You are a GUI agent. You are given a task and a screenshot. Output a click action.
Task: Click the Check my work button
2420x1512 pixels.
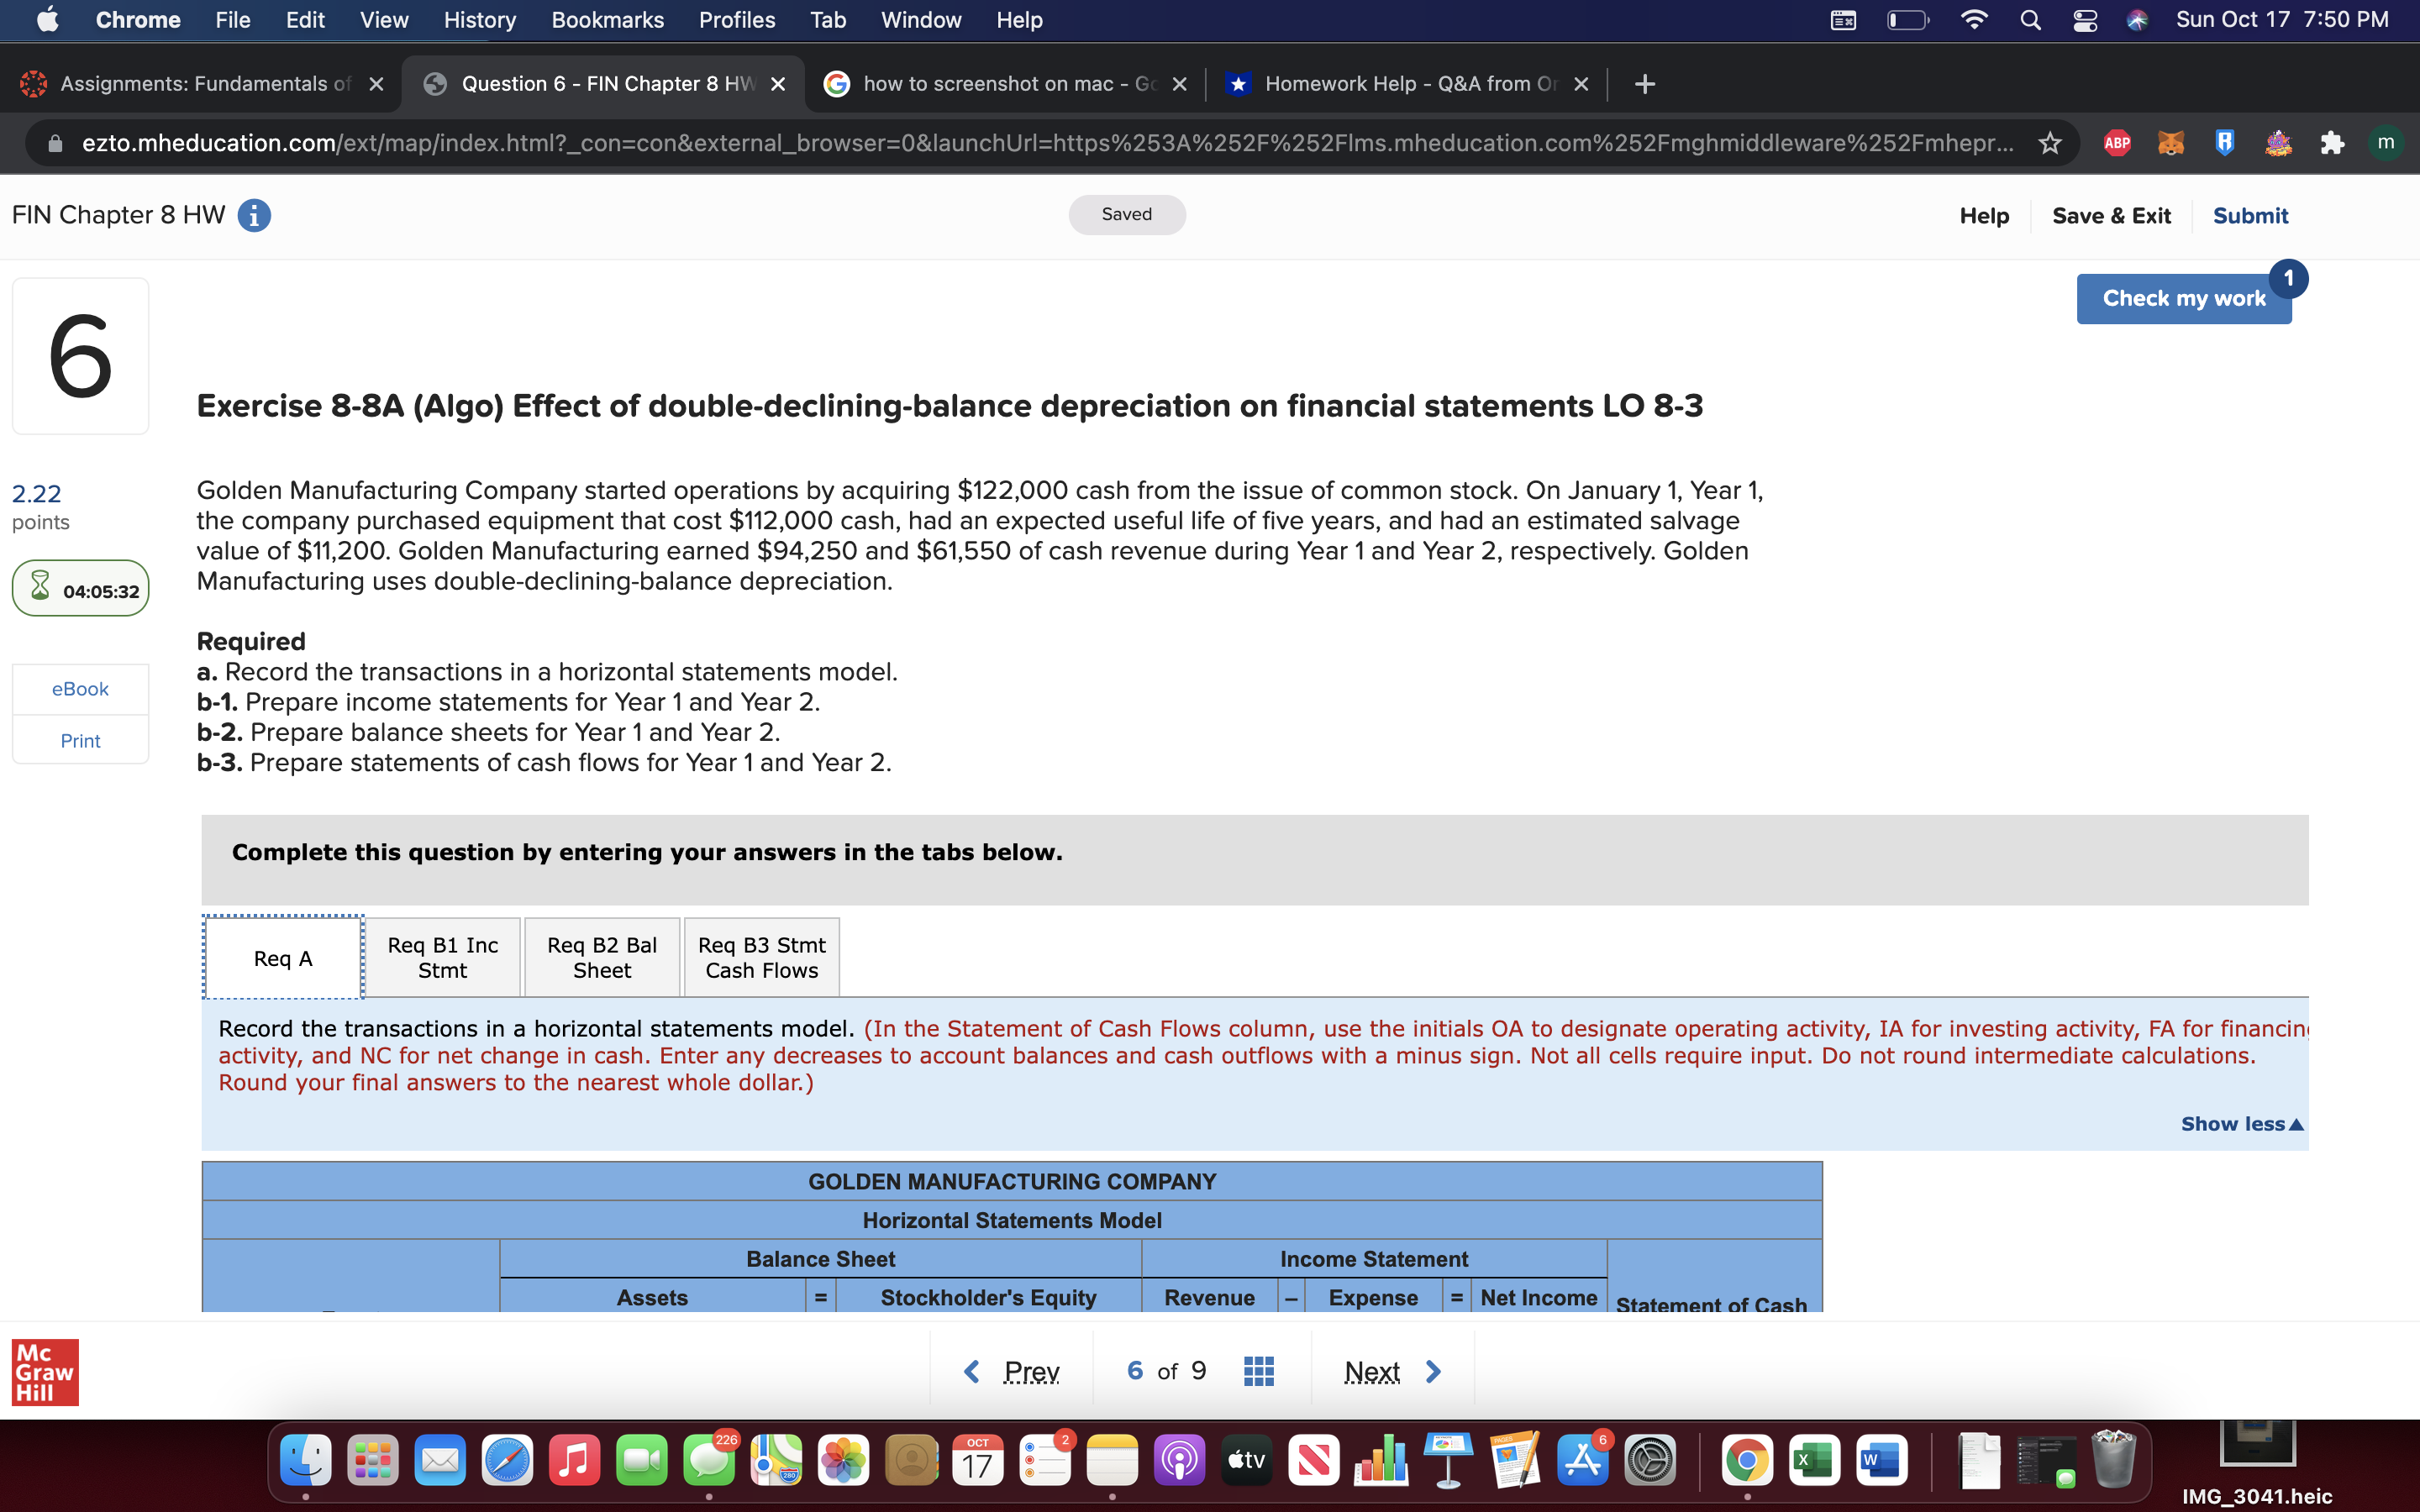click(2183, 297)
